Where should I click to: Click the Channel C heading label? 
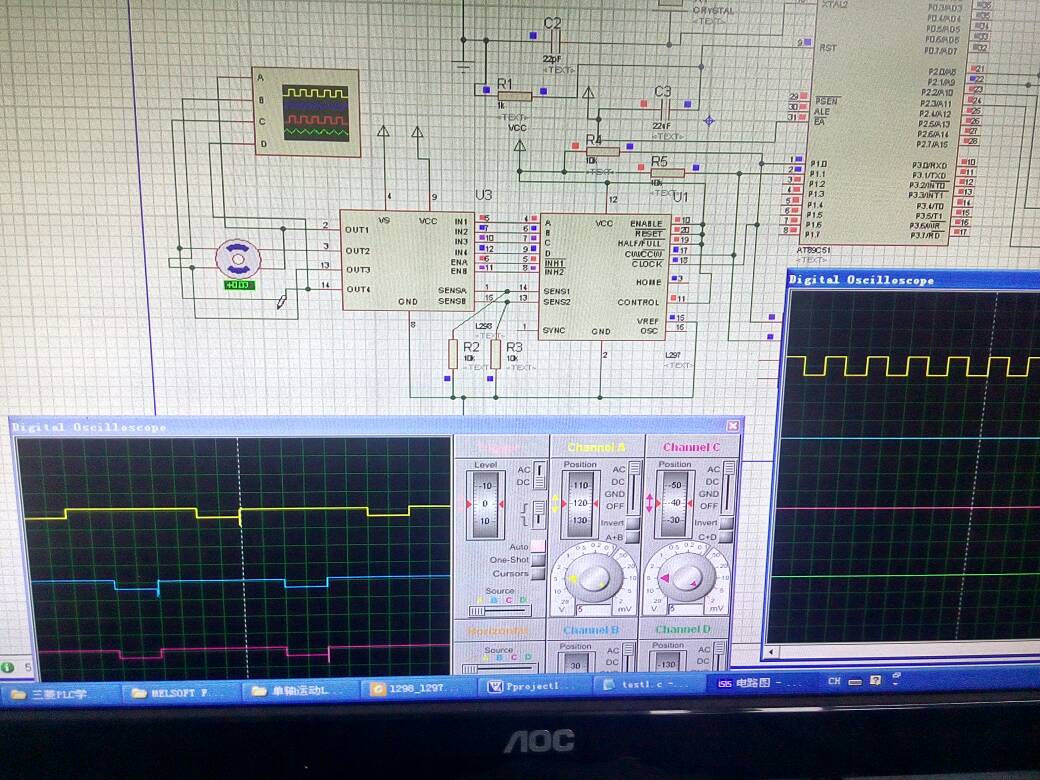[x=691, y=447]
